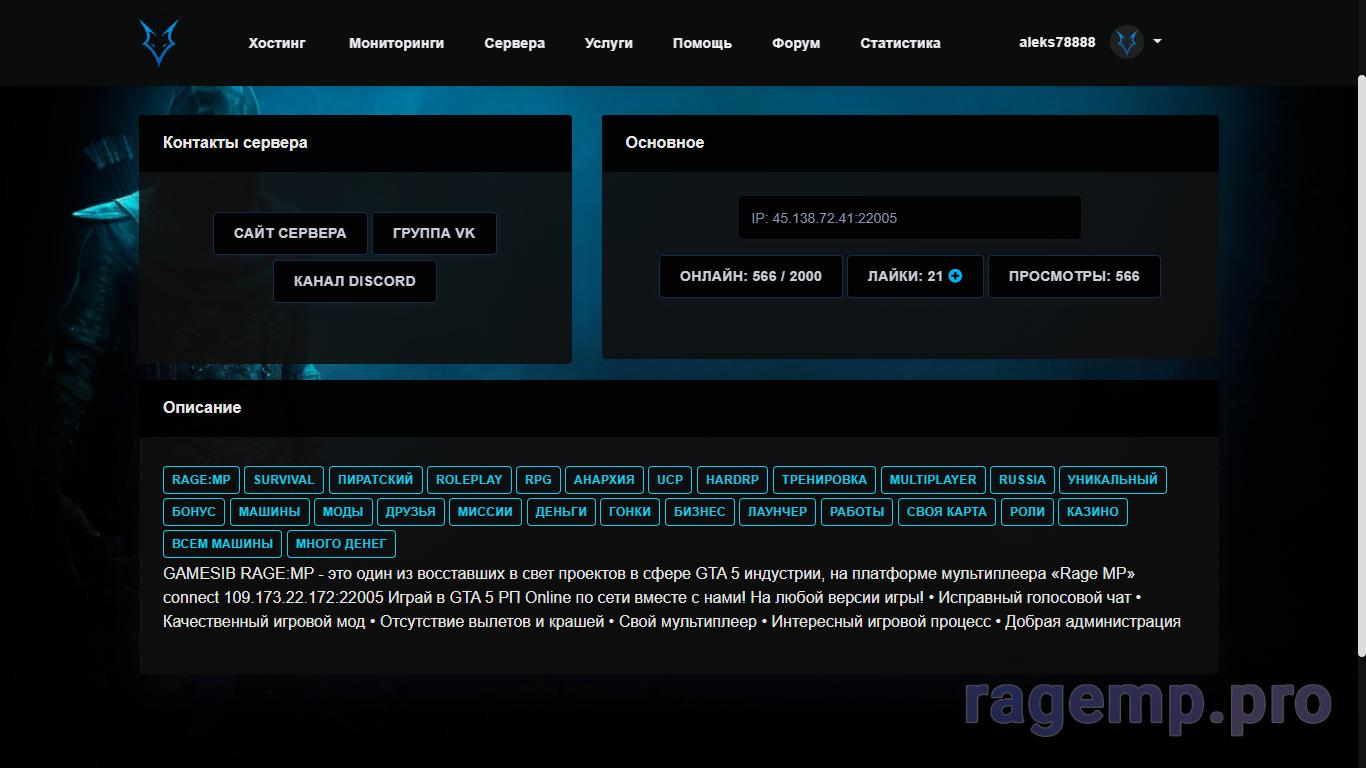The width and height of the screenshot is (1366, 768).
Task: Select the ТРЕНИРОВКА tag
Action: 825,480
